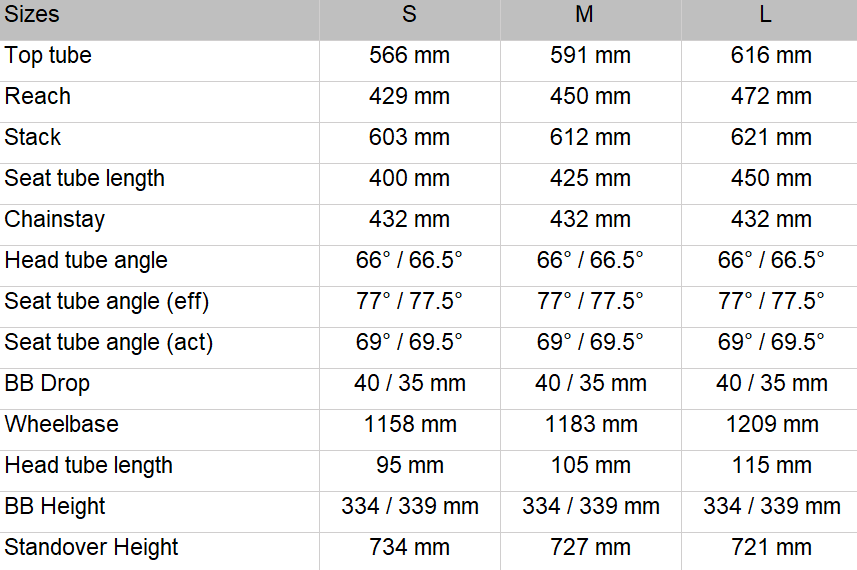Click the Chainstay row label
The height and width of the screenshot is (570, 857).
tap(55, 220)
